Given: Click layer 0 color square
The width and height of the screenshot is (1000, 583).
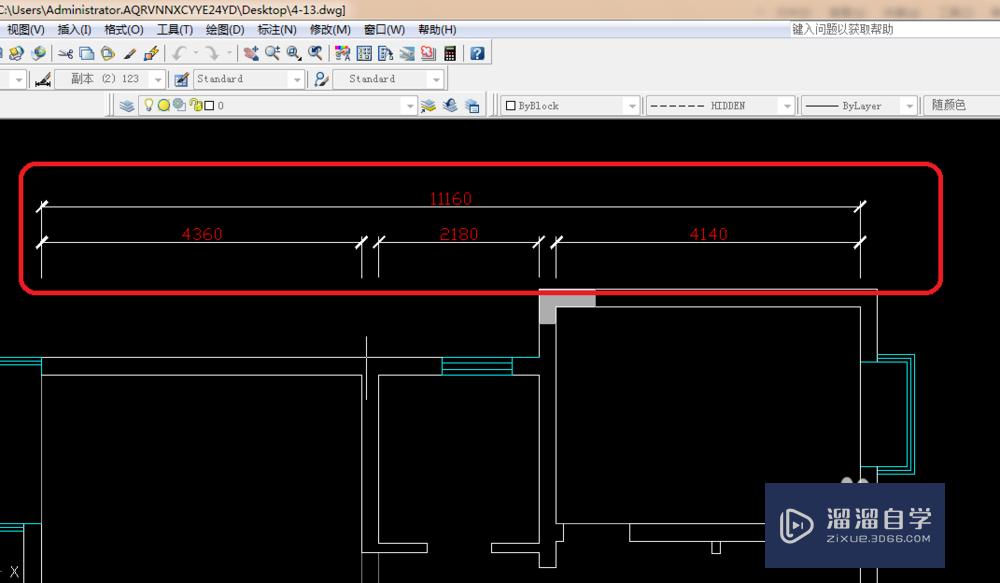Looking at the screenshot, I should coord(209,106).
